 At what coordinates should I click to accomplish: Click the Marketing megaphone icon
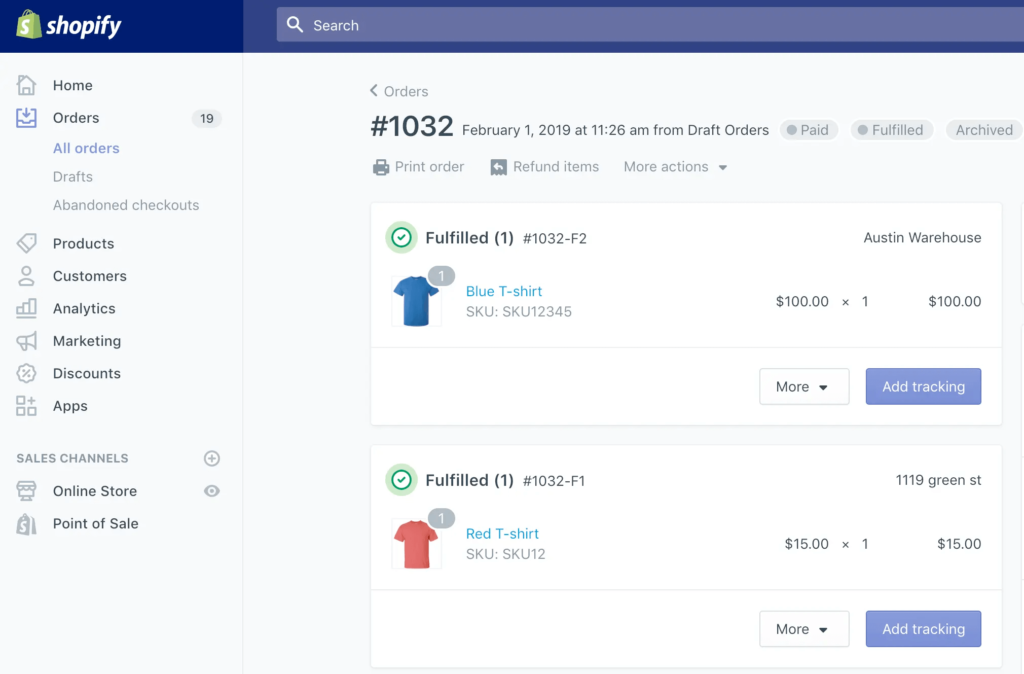[28, 341]
